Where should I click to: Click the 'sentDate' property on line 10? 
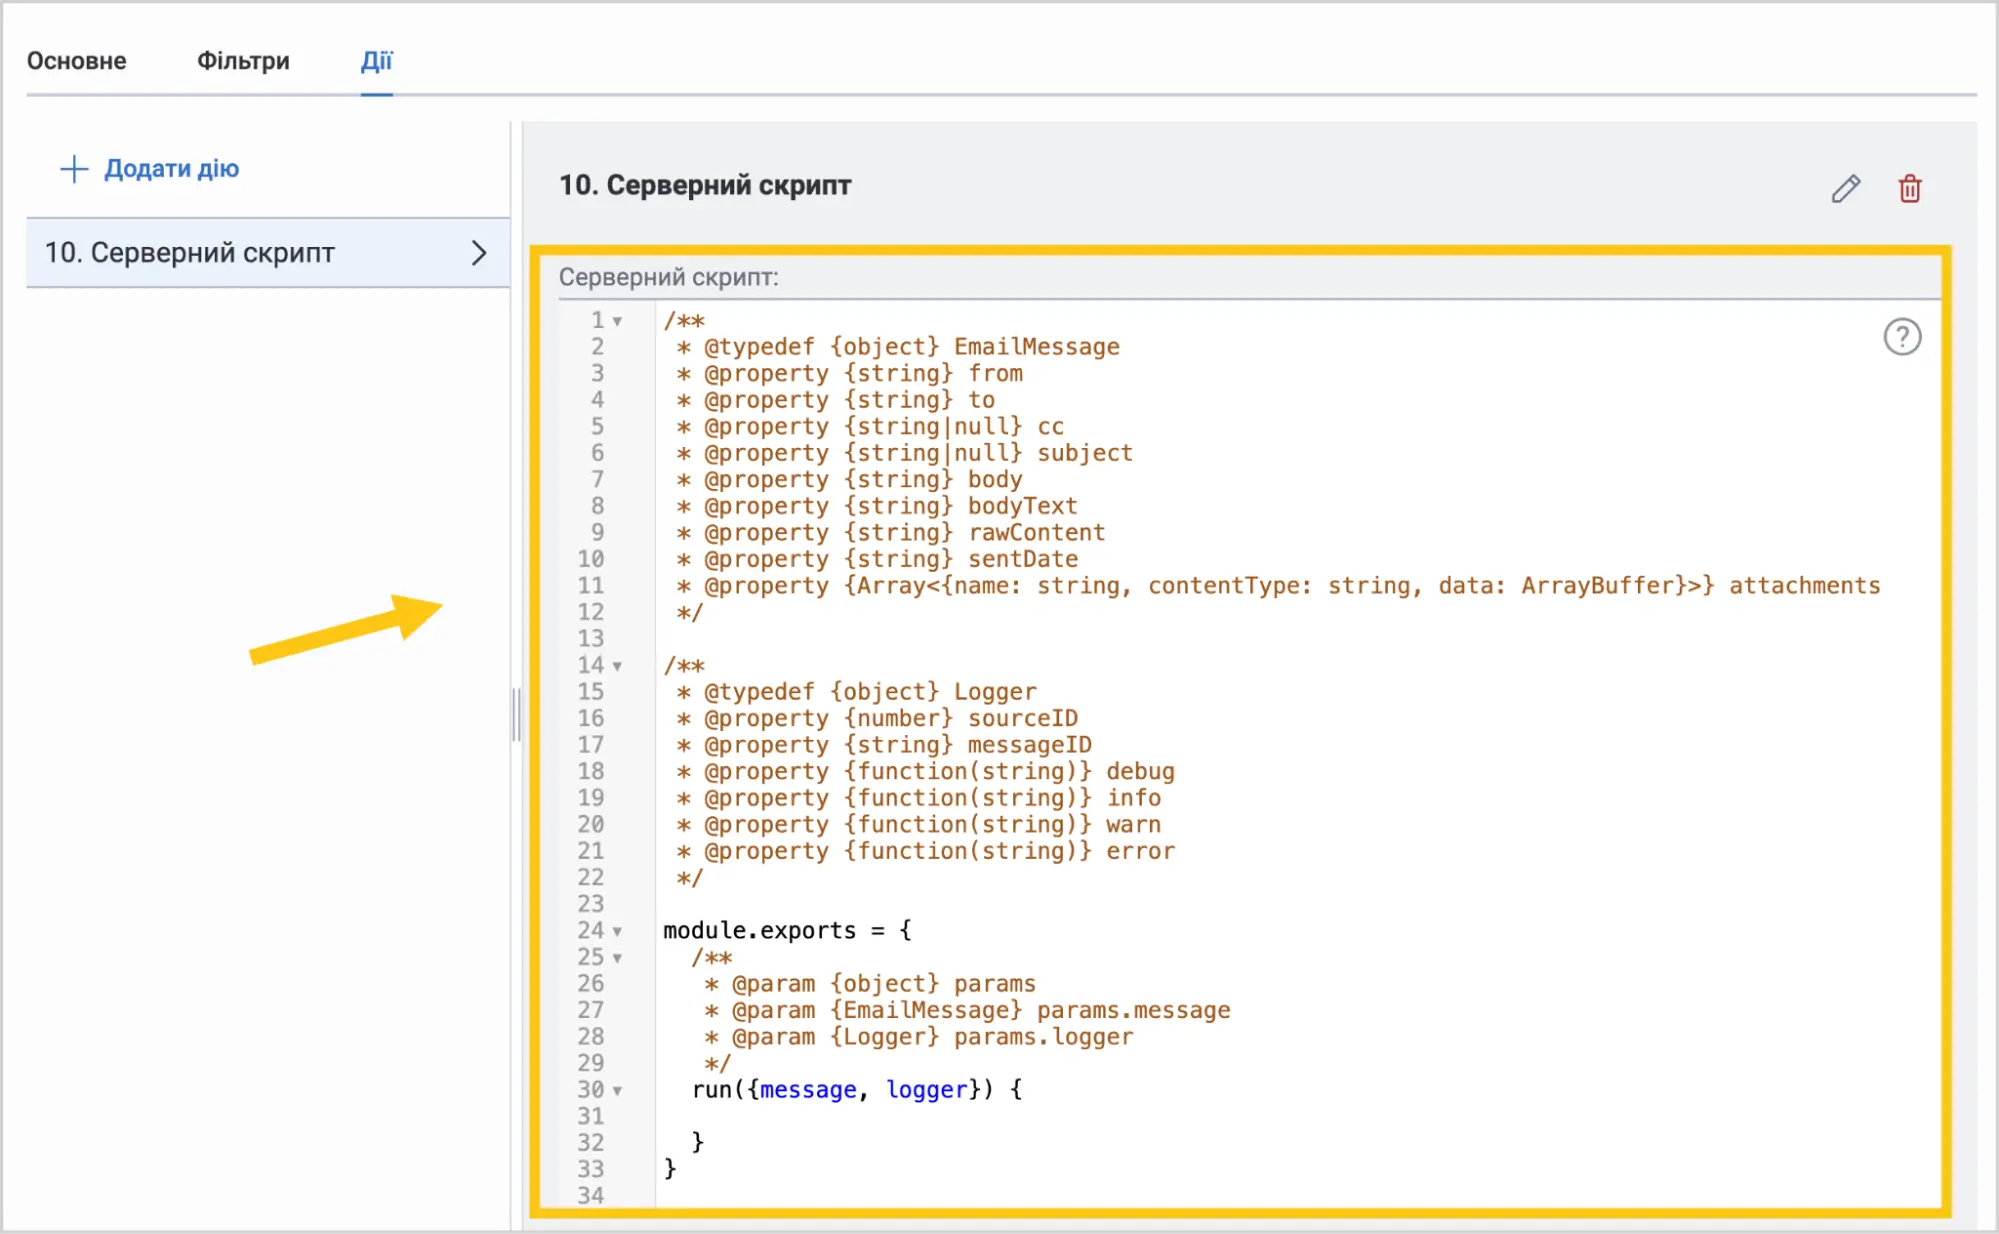(1022, 559)
